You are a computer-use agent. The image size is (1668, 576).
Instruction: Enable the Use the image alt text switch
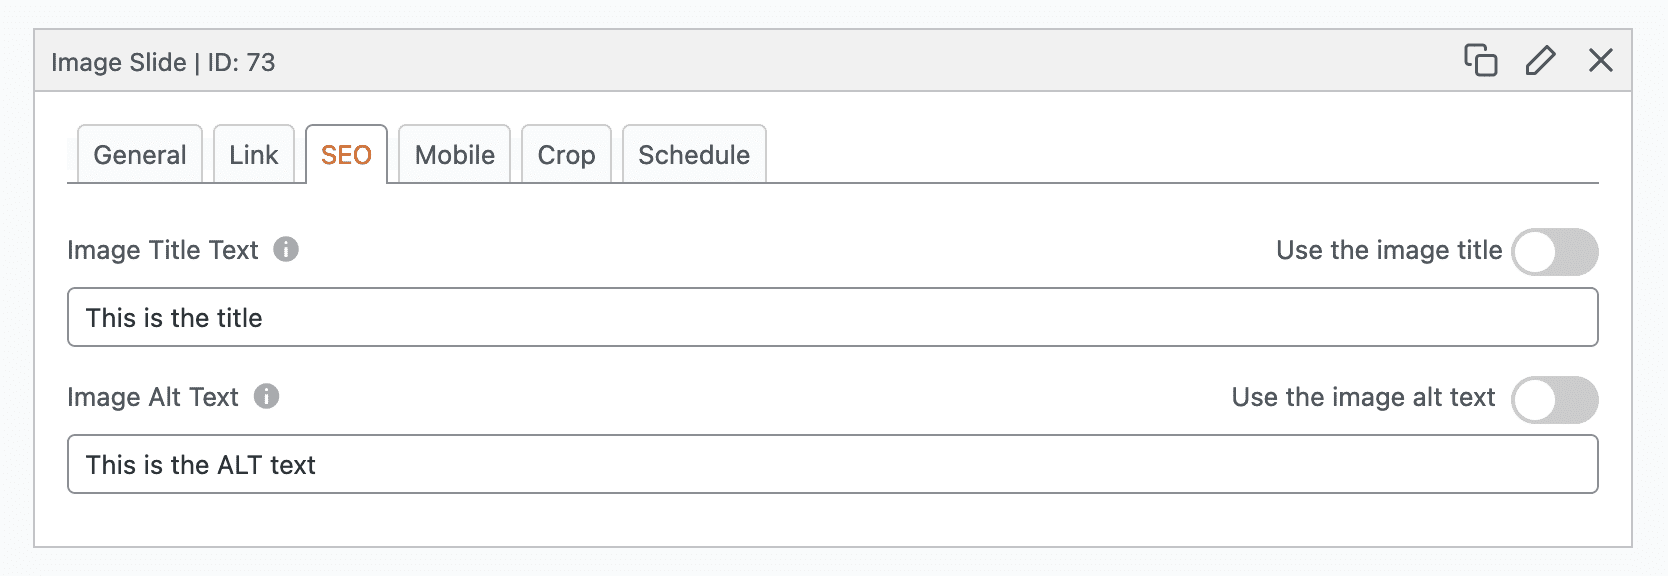point(1554,399)
